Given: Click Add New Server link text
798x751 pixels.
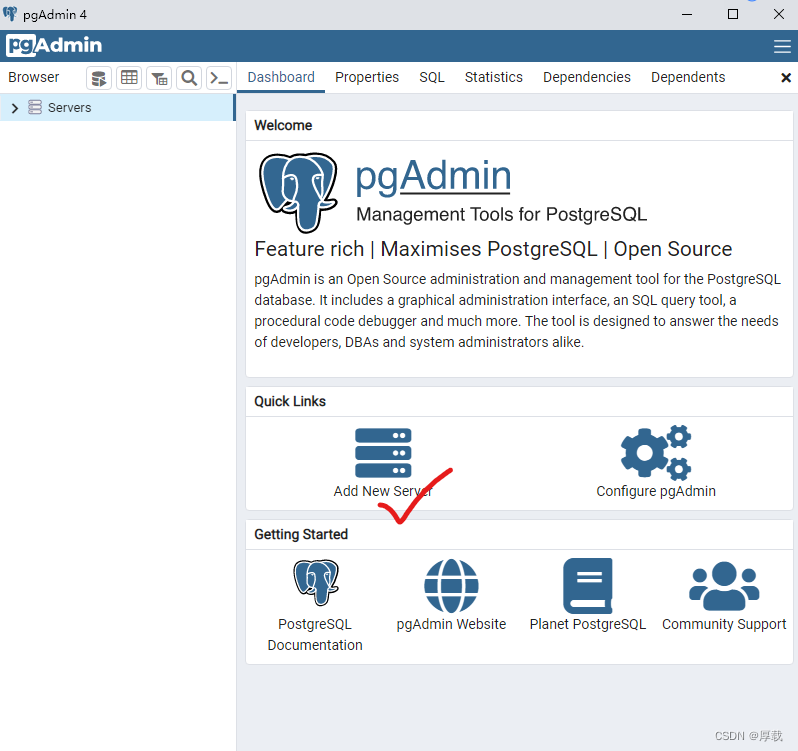Looking at the screenshot, I should (x=383, y=491).
